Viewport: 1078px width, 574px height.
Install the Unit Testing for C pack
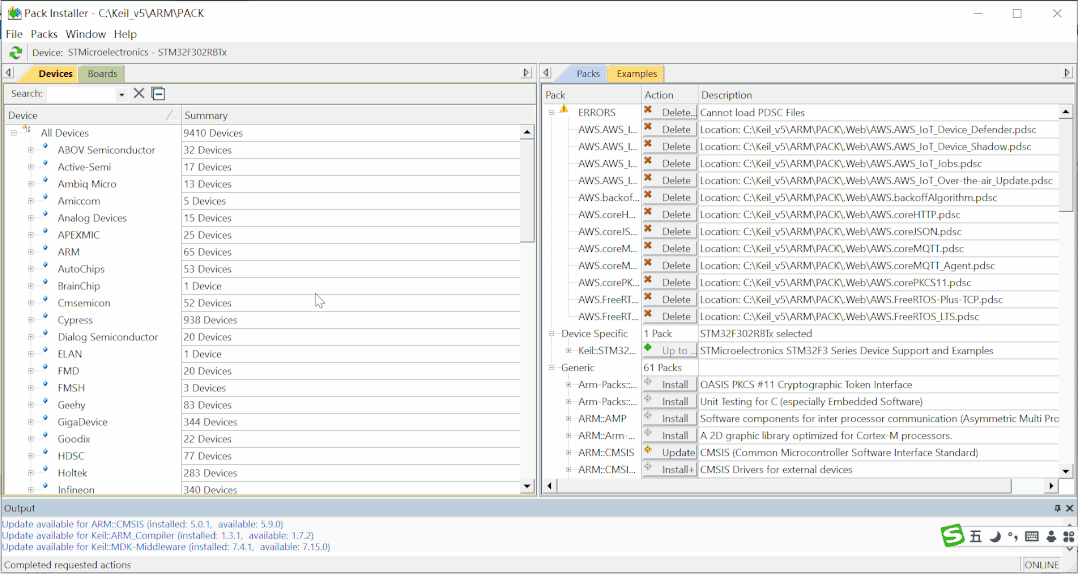tap(670, 401)
